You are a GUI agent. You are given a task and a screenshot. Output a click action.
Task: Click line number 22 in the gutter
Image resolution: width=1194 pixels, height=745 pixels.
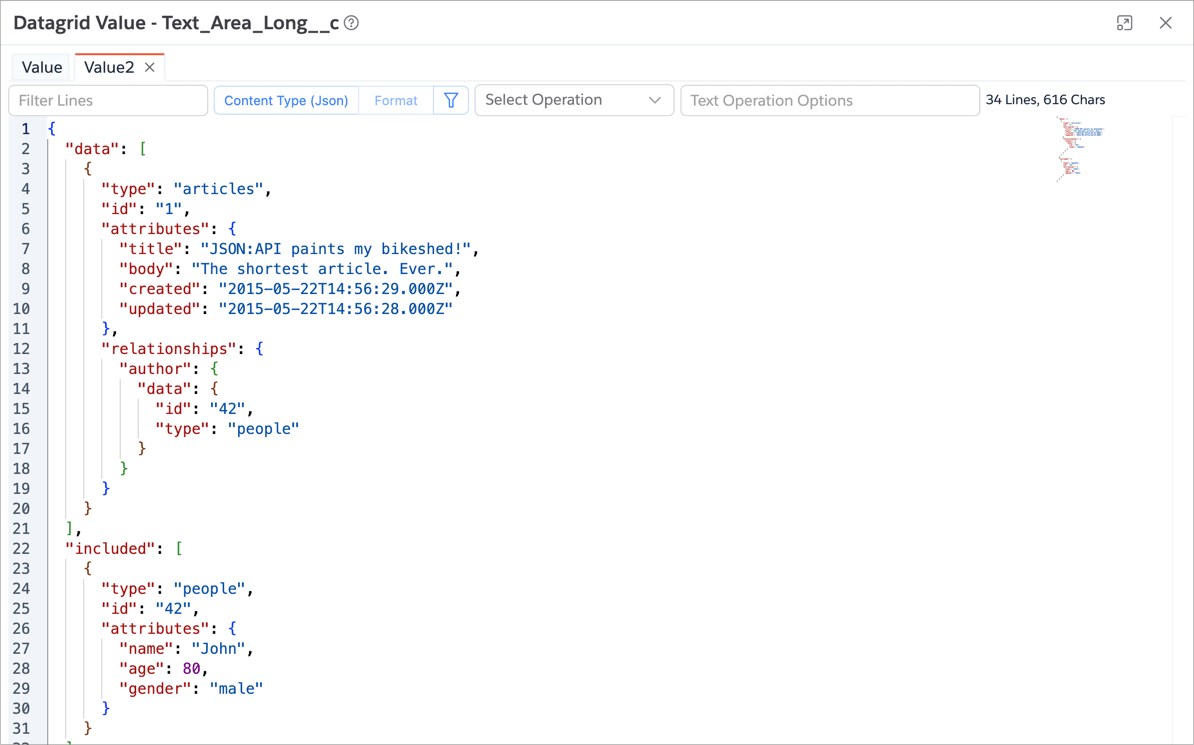[22, 549]
